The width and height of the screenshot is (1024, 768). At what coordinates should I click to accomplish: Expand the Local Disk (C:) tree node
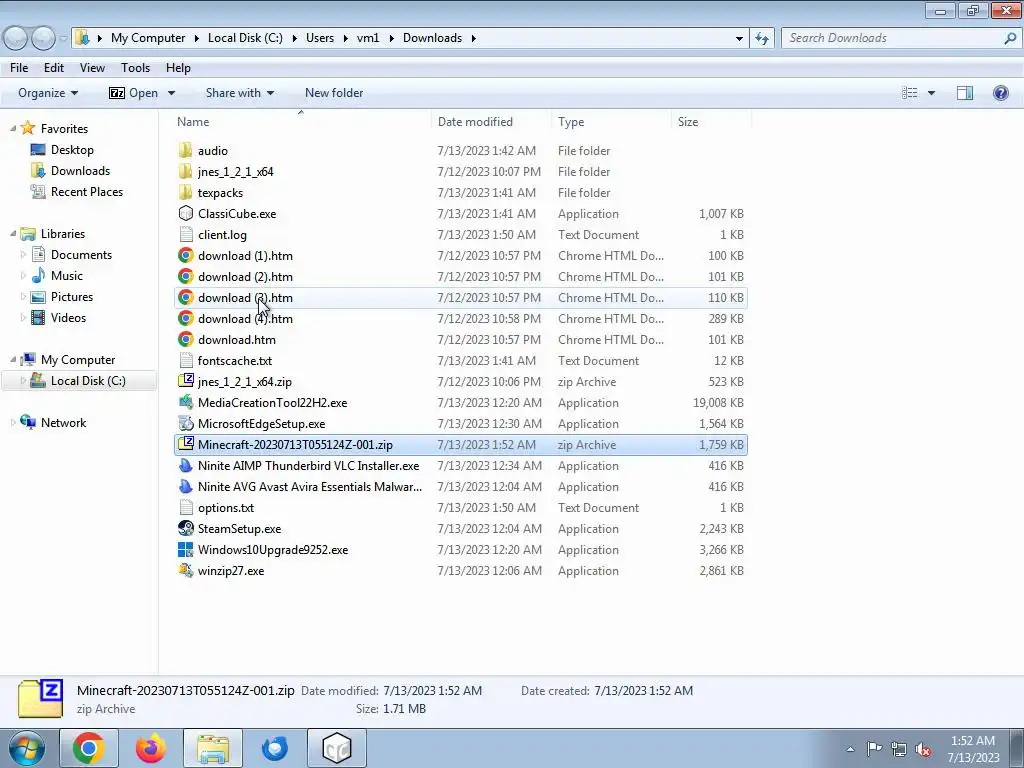click(24, 381)
